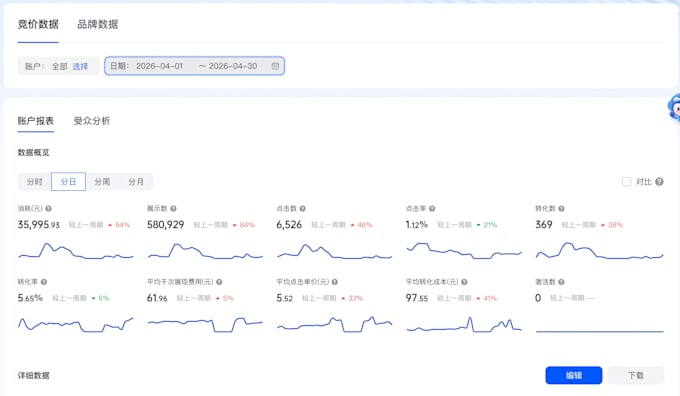The width and height of the screenshot is (680, 396).
Task: Click the blue 编辑 button
Action: click(574, 375)
